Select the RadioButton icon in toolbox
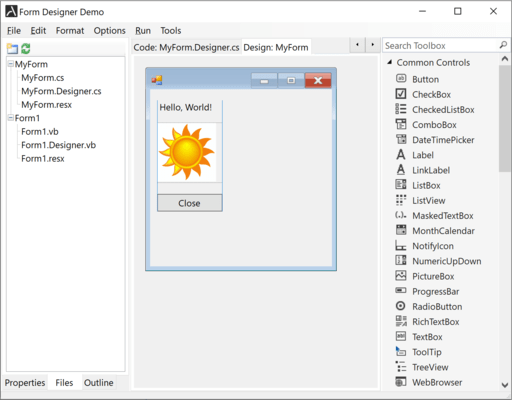Viewport: 512px width, 400px height. click(x=401, y=306)
